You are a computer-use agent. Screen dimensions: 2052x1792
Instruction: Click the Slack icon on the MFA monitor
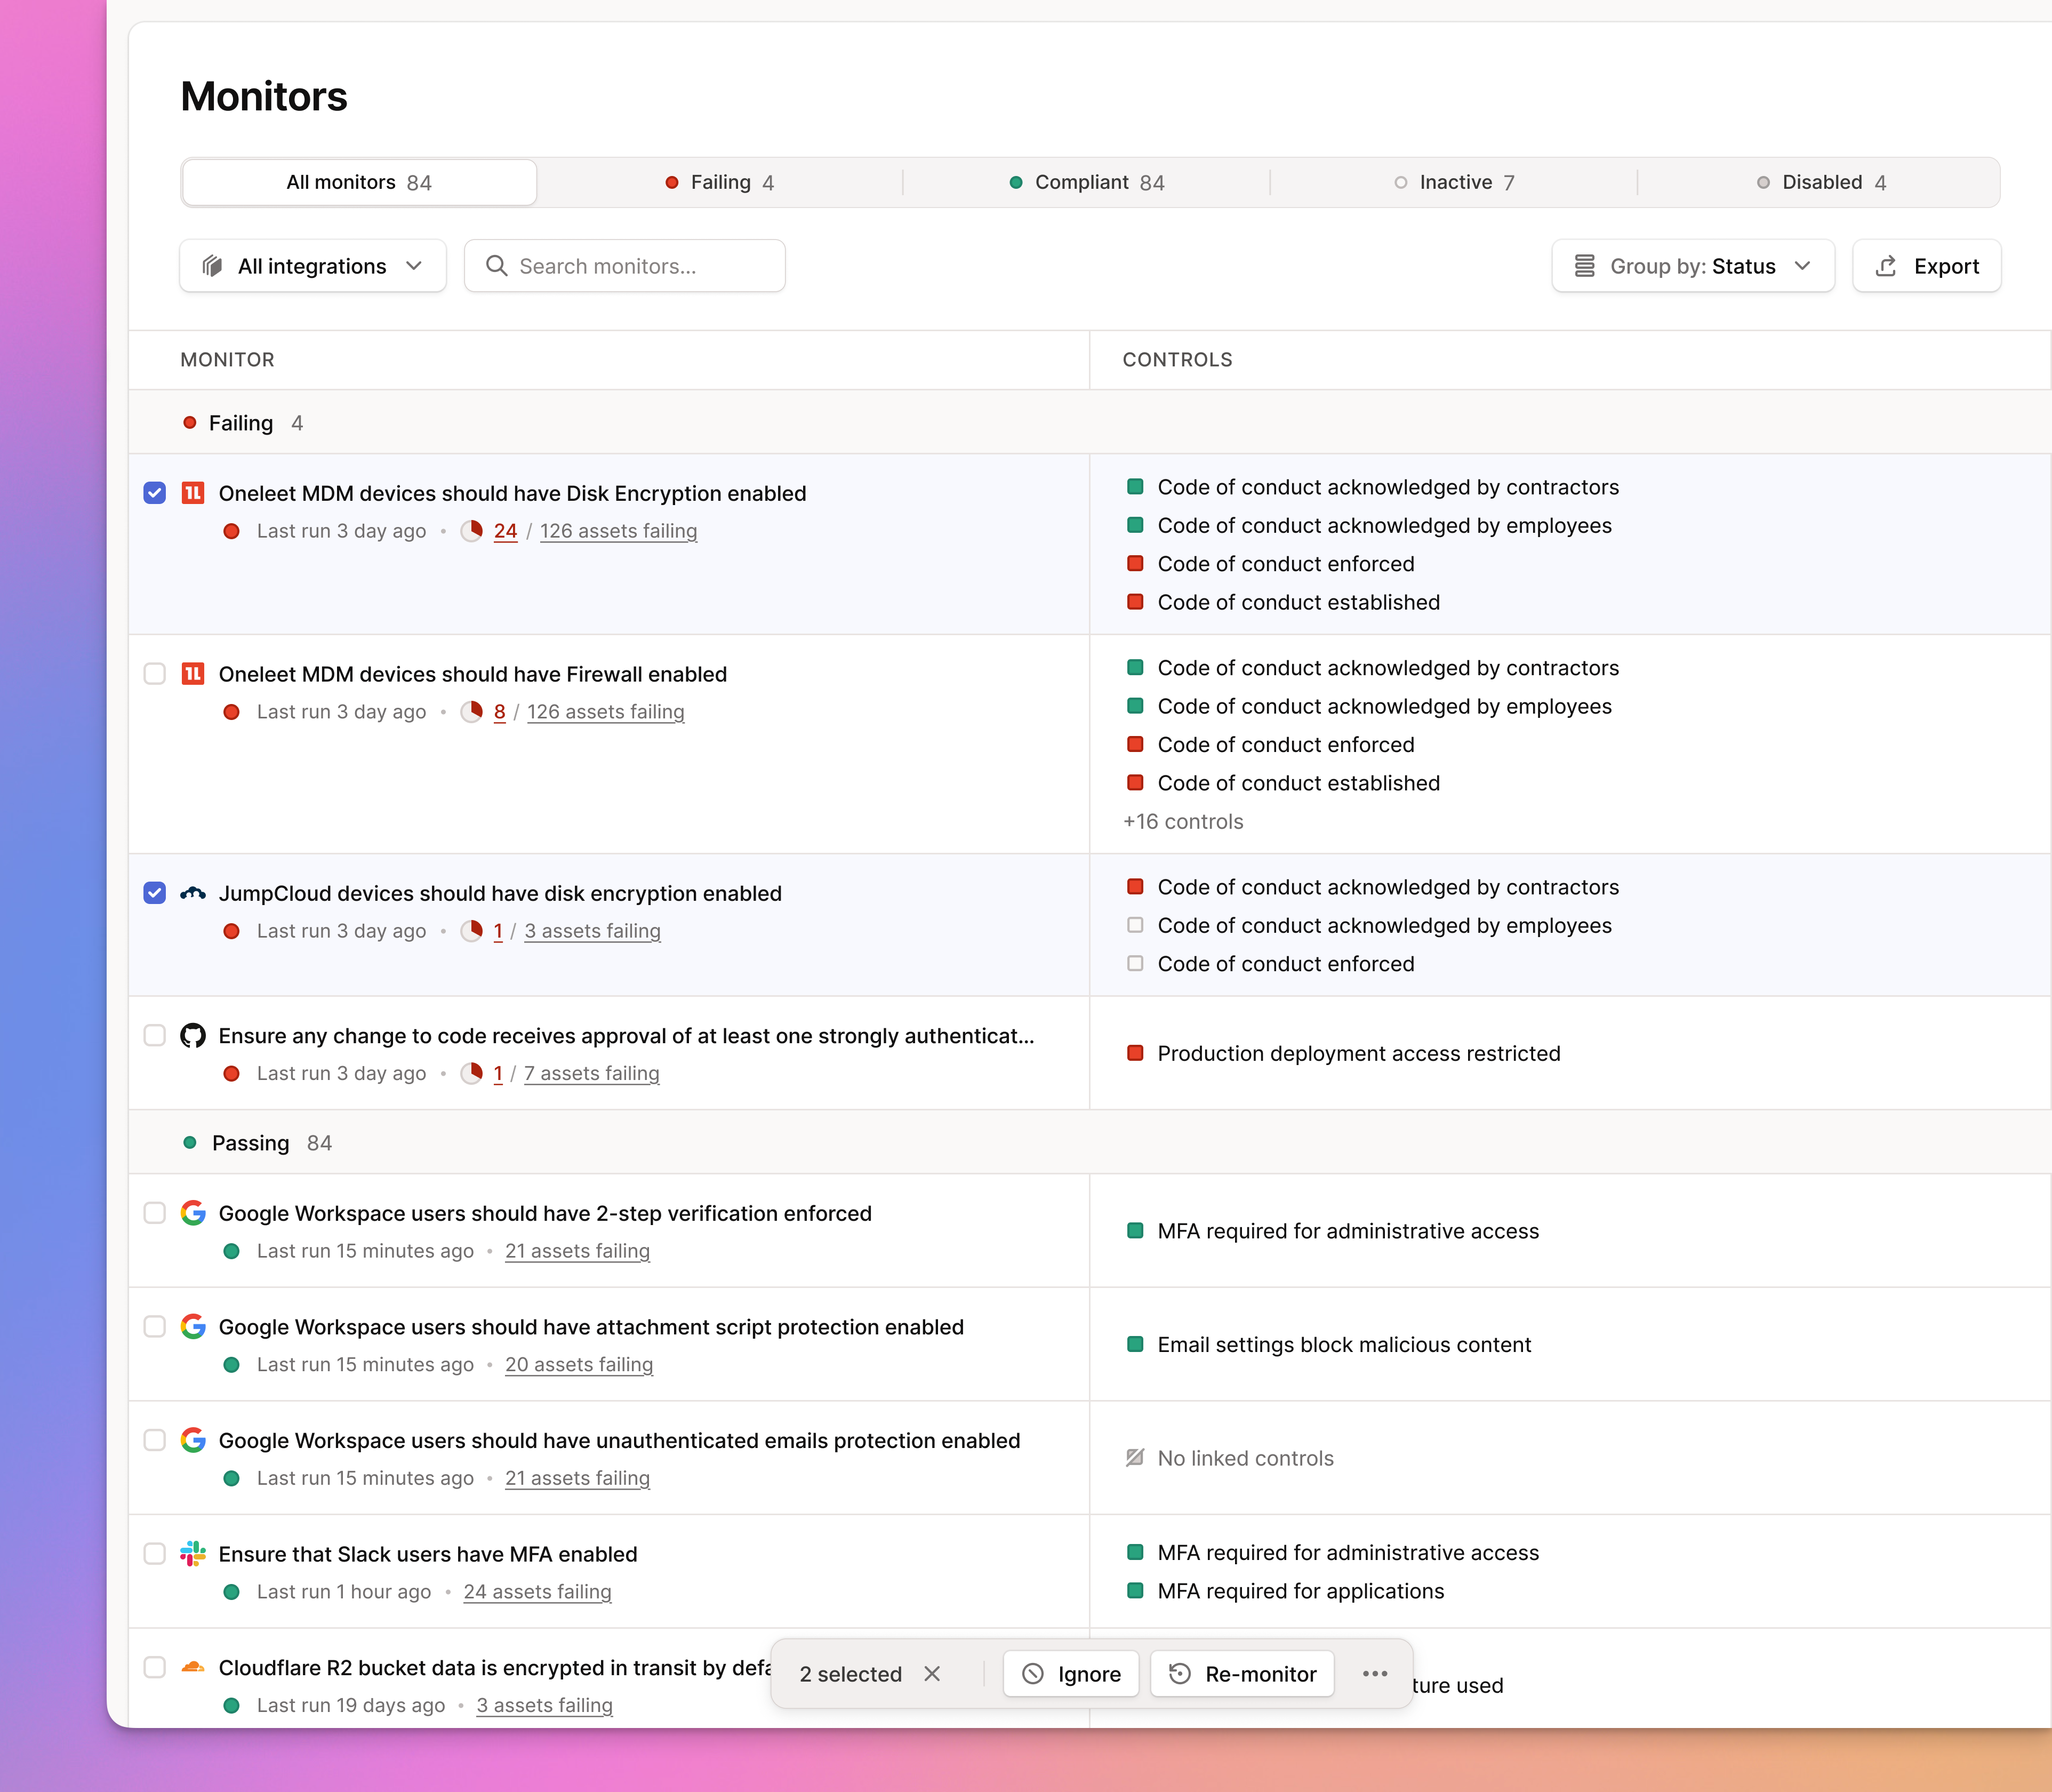click(194, 1554)
